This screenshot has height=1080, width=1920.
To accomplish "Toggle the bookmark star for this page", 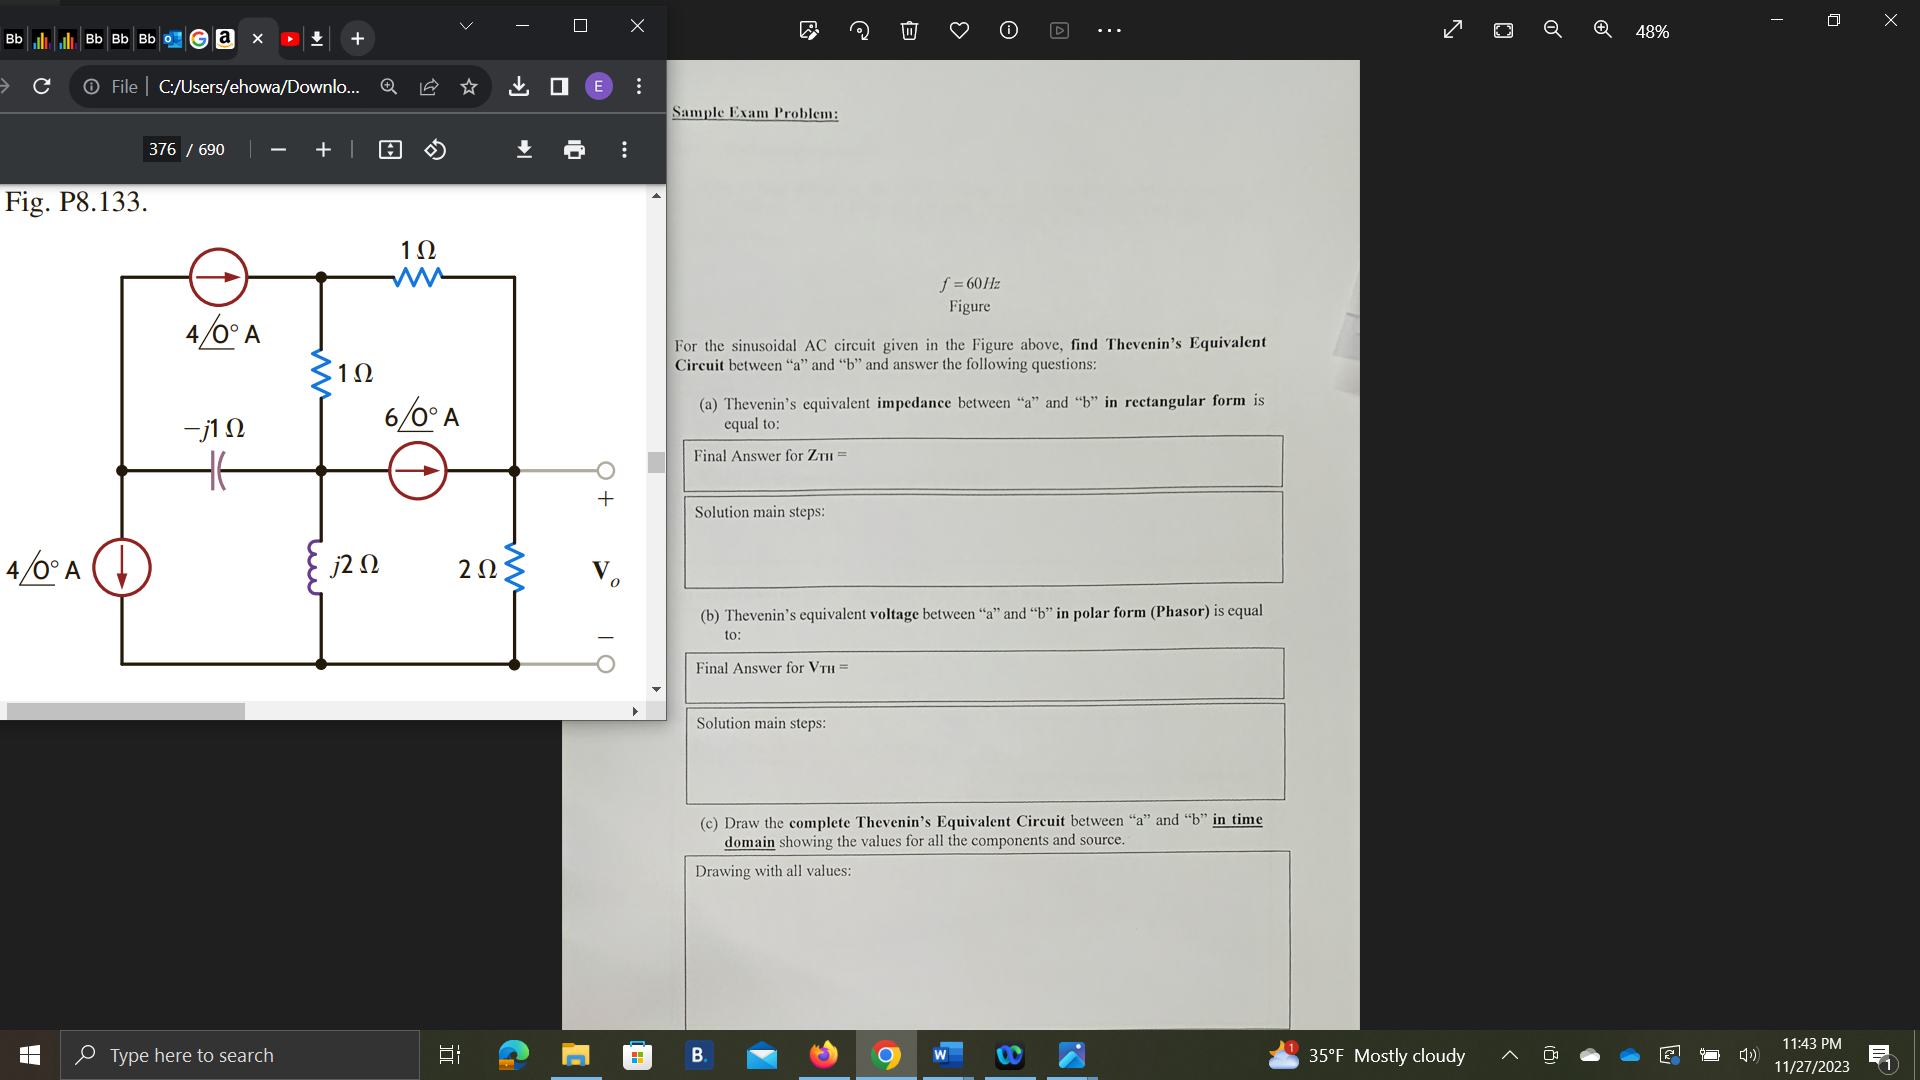I will (468, 87).
